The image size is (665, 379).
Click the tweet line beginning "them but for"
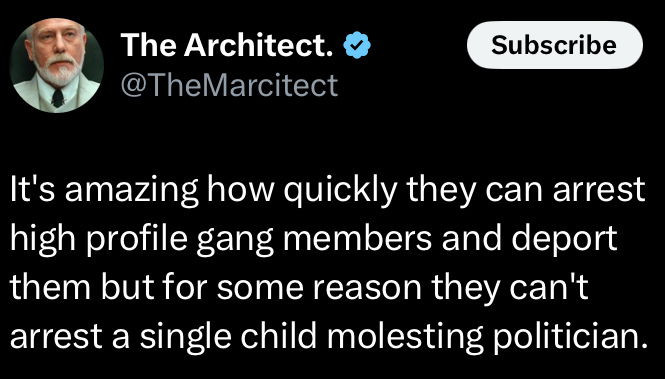pyautogui.click(x=299, y=287)
